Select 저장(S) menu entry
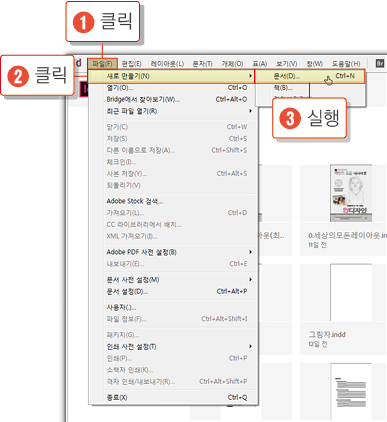The image size is (387, 422). 173,139
